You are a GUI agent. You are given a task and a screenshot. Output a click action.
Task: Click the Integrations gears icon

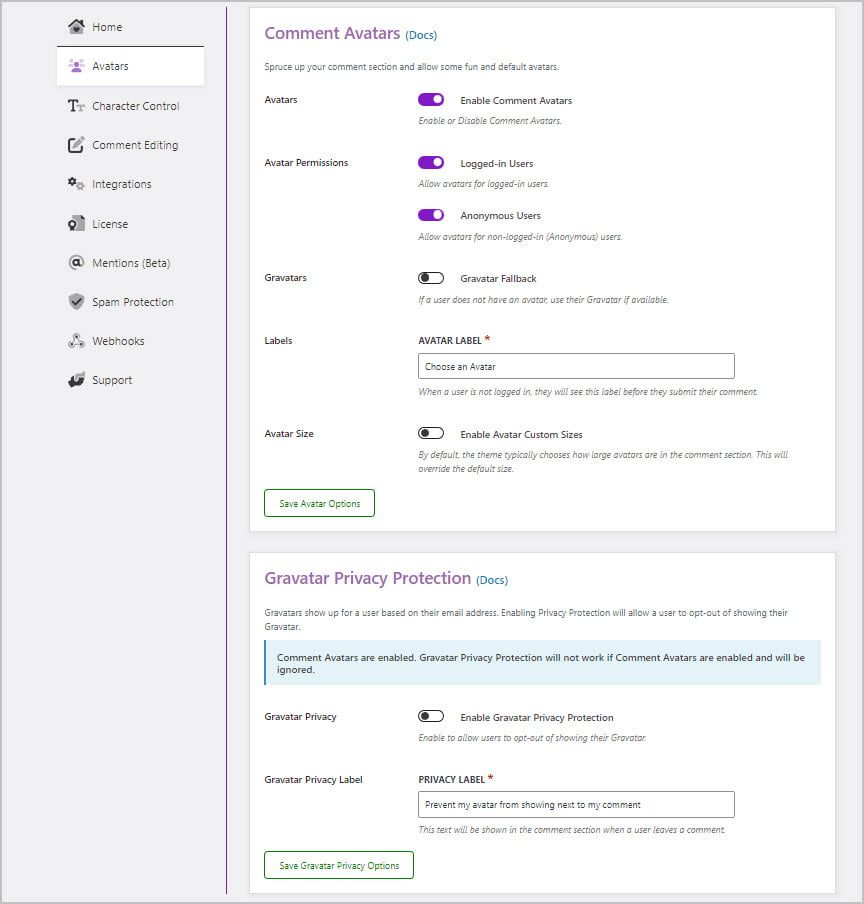(x=76, y=184)
